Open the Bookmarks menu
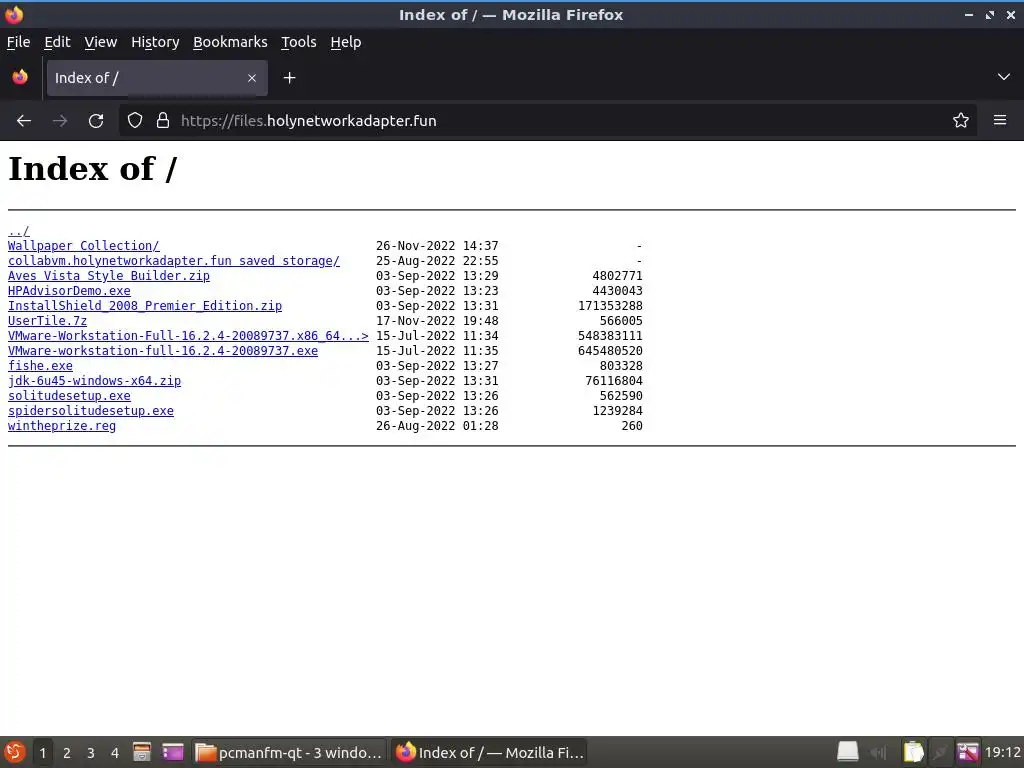The width and height of the screenshot is (1024, 768). [230, 42]
